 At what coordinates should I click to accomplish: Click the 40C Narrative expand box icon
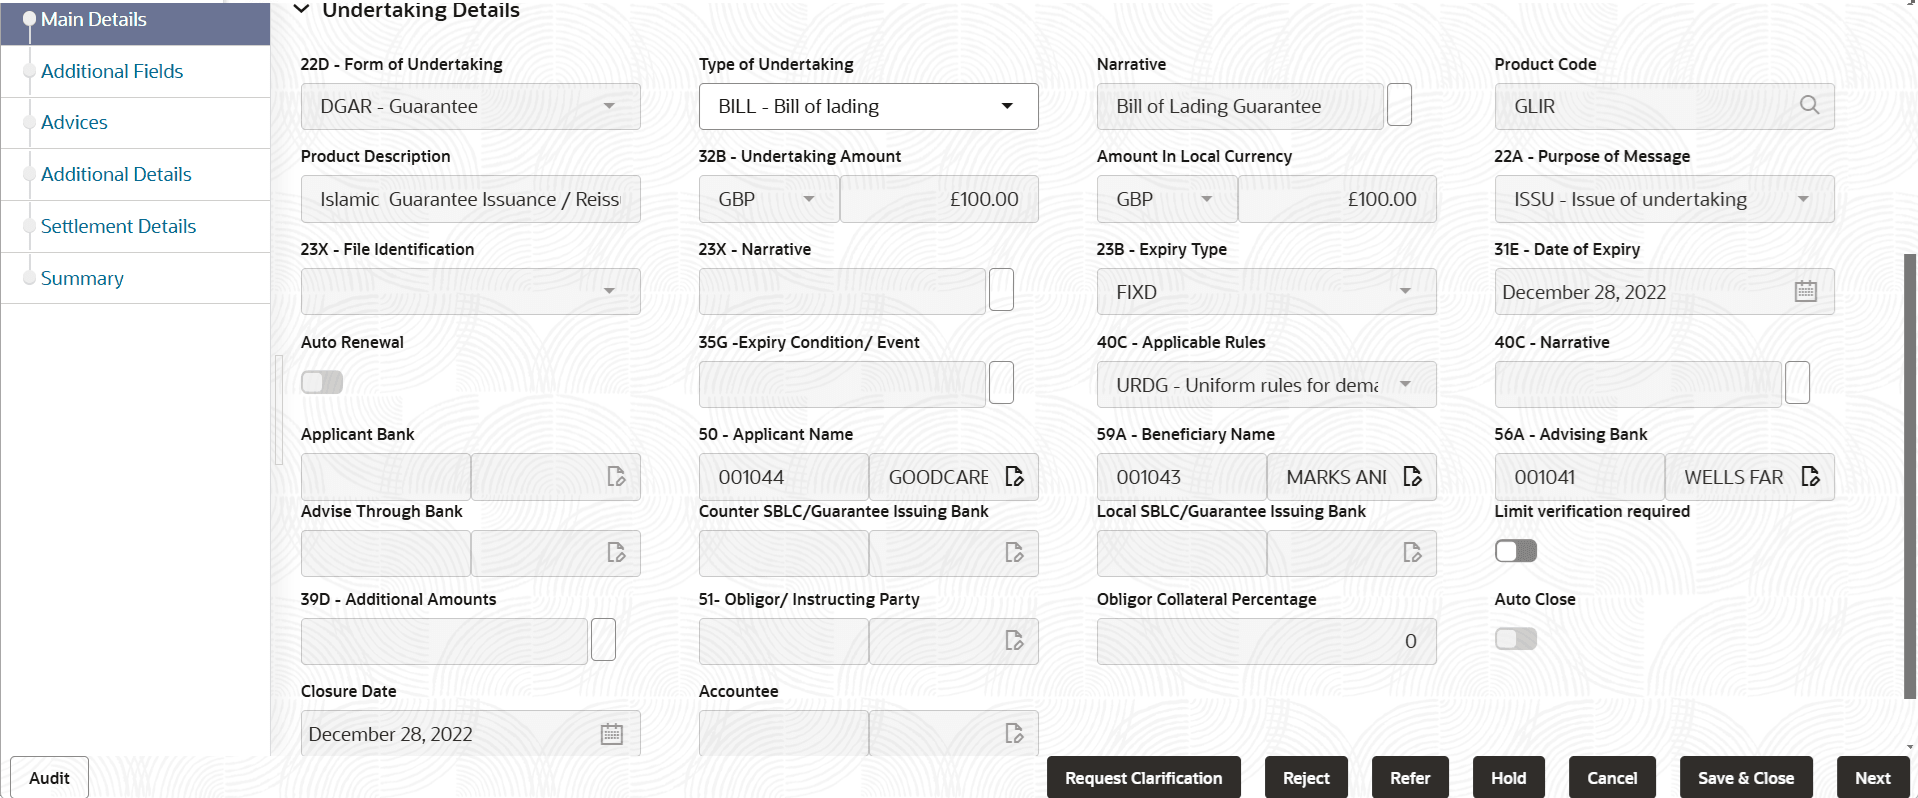(1797, 384)
